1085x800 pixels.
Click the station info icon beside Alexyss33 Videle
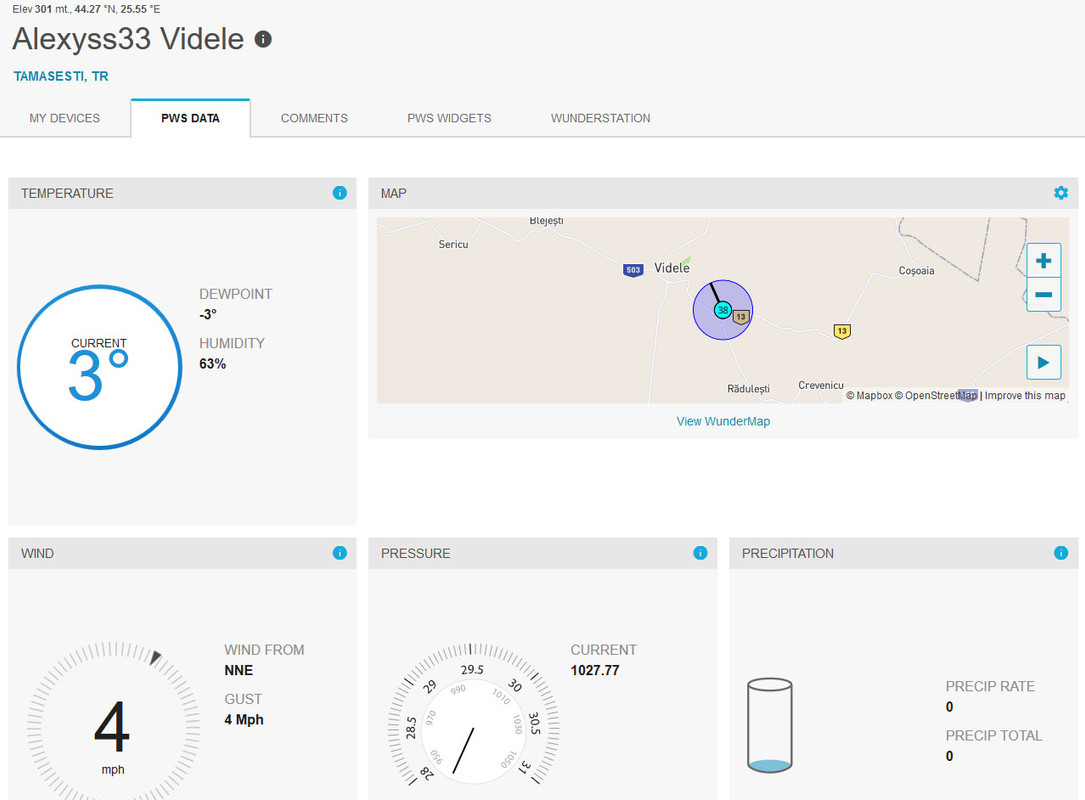tap(263, 39)
